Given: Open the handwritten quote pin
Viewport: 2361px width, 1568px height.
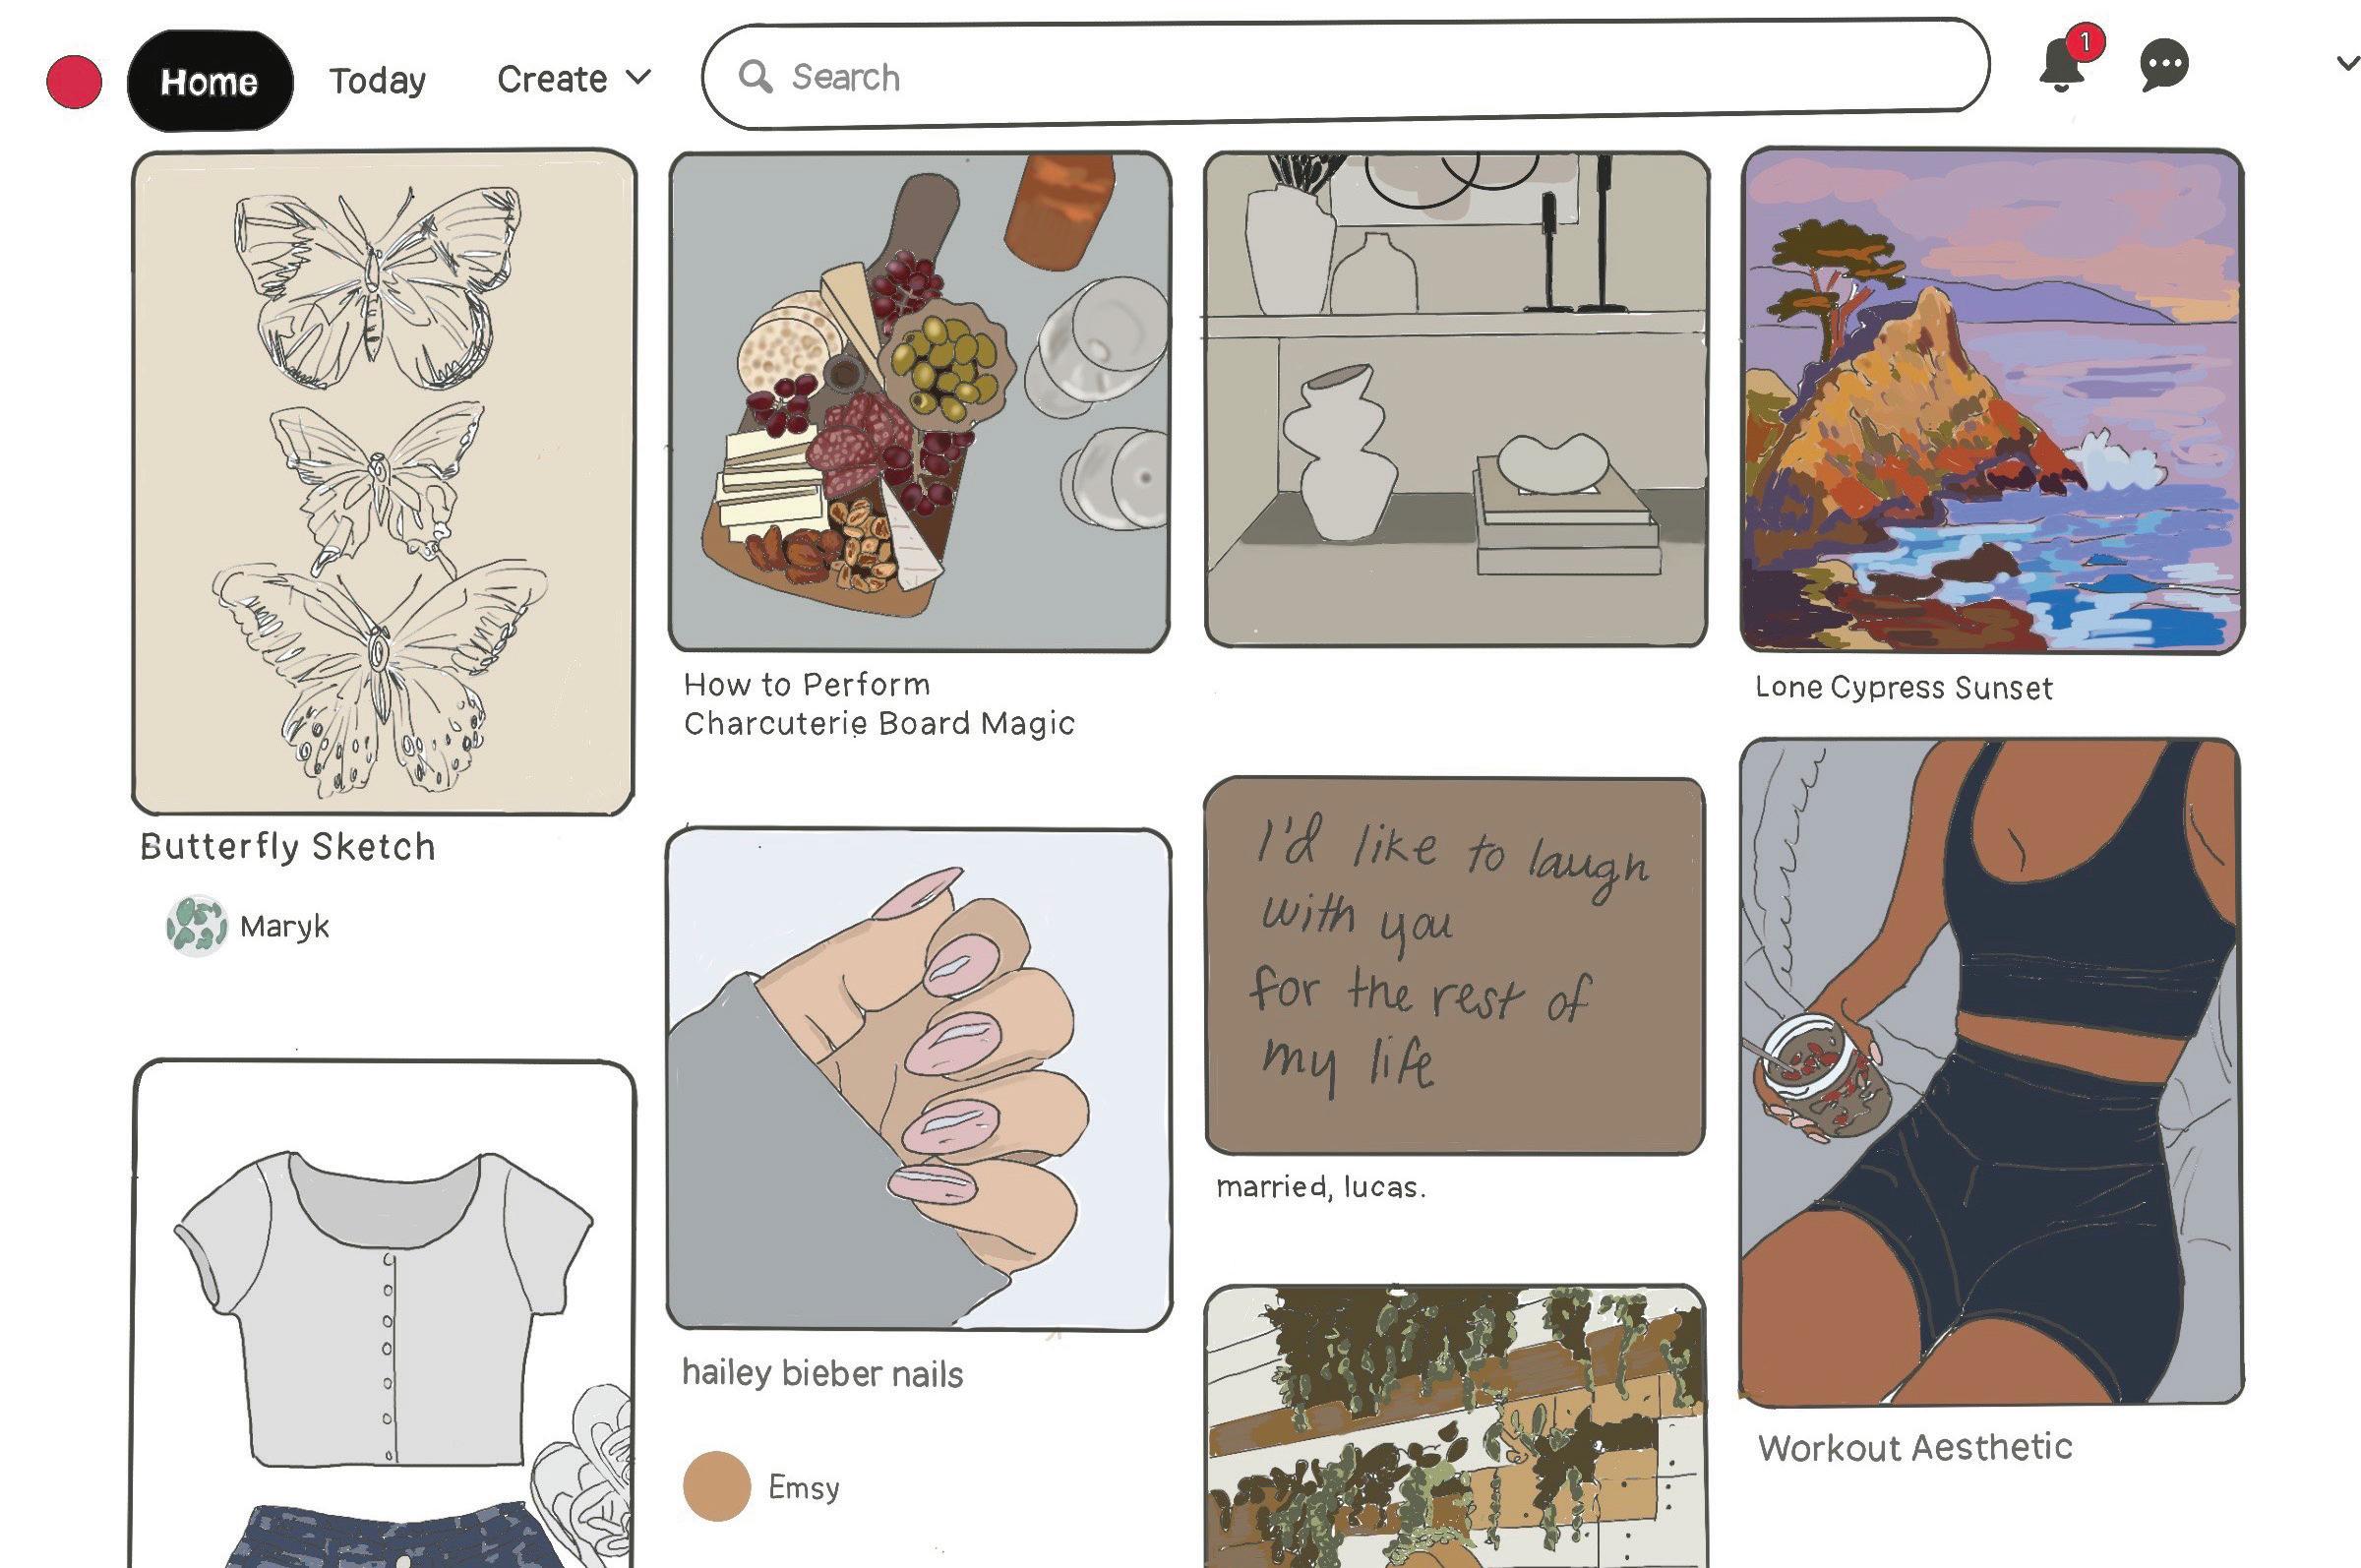Looking at the screenshot, I should click(1455, 966).
